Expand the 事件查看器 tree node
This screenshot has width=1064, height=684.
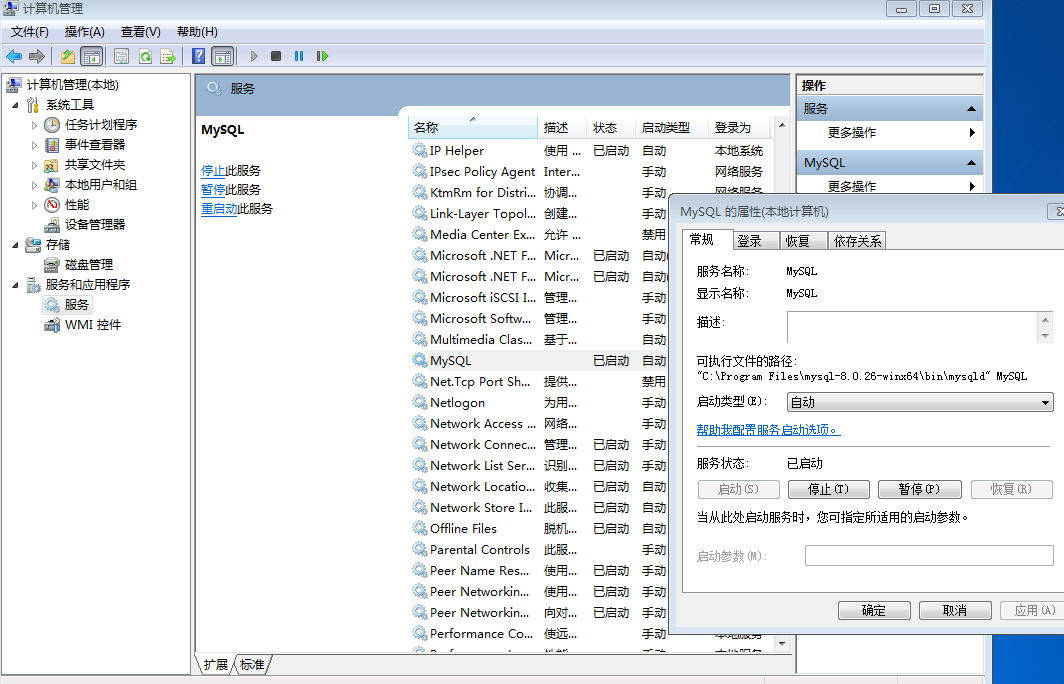point(34,145)
